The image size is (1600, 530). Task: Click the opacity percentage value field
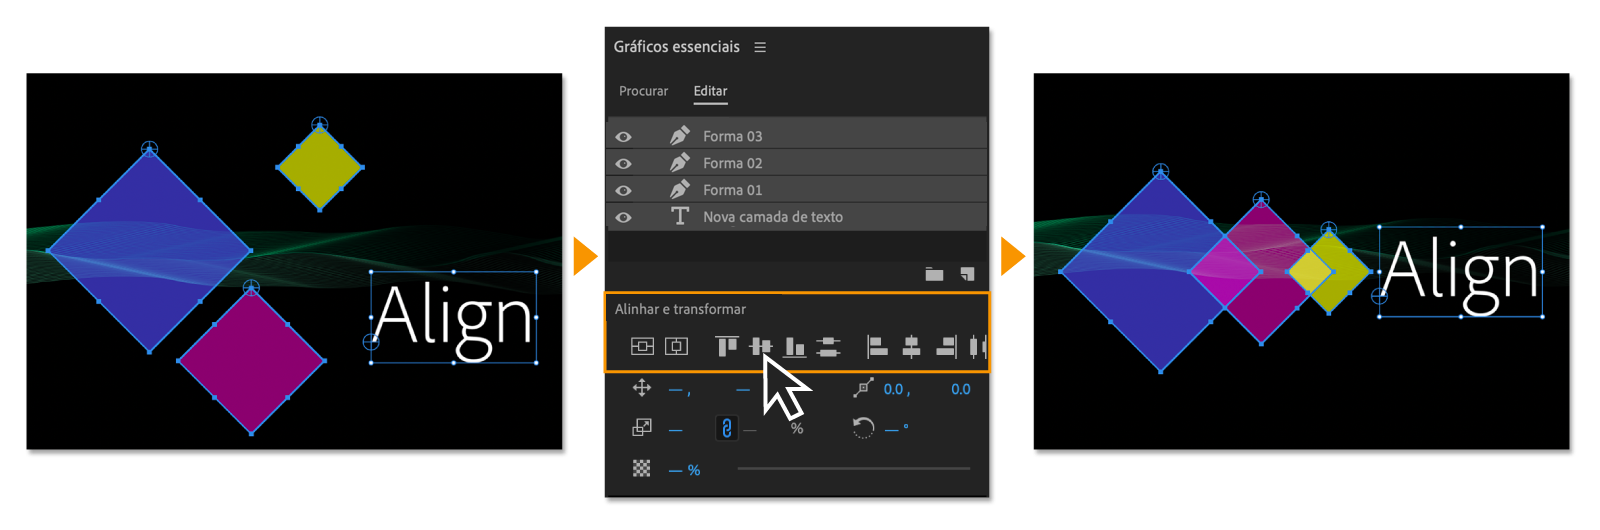click(685, 470)
